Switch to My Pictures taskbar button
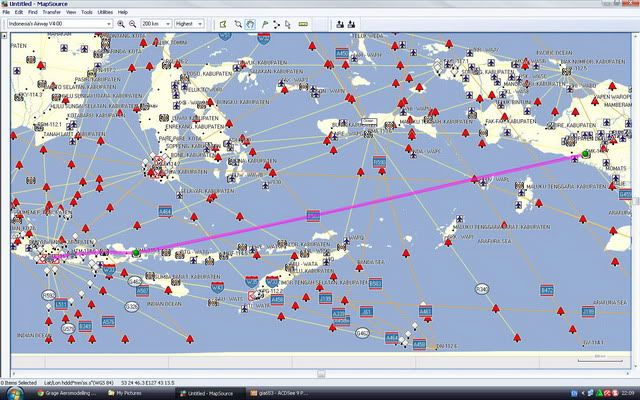640x400 pixels. point(125,393)
